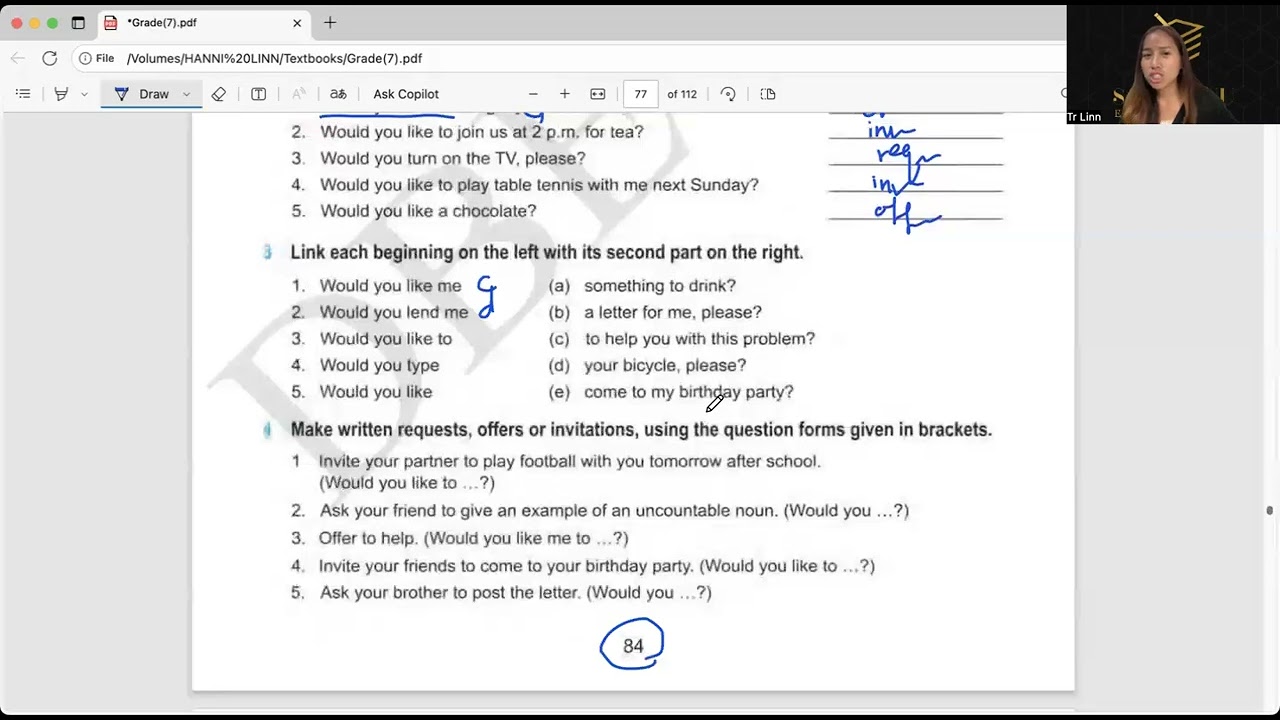The image size is (1280, 720).
Task: Click the Translate icon
Action: coord(338,94)
